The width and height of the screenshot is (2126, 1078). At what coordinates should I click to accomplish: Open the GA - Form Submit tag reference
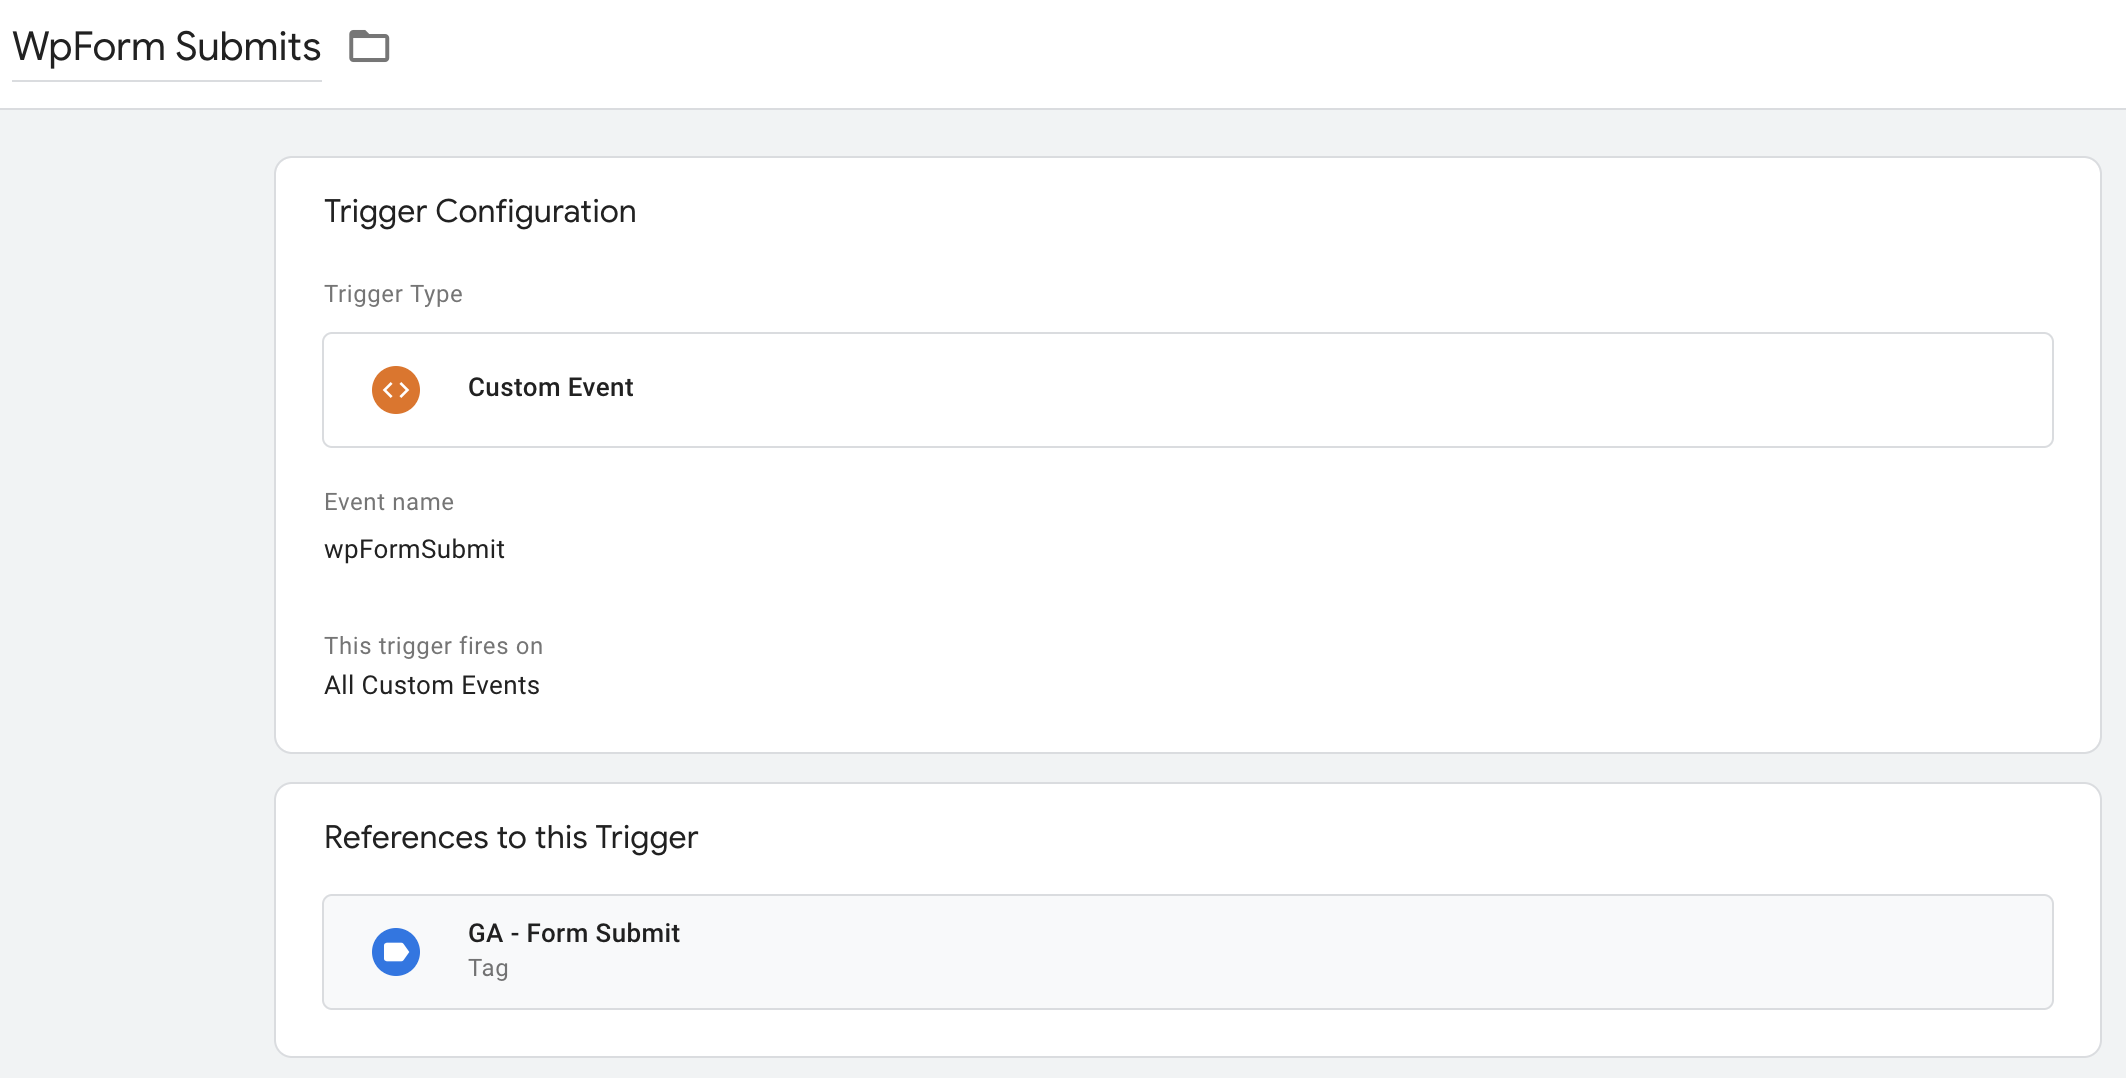pyautogui.click(x=574, y=933)
